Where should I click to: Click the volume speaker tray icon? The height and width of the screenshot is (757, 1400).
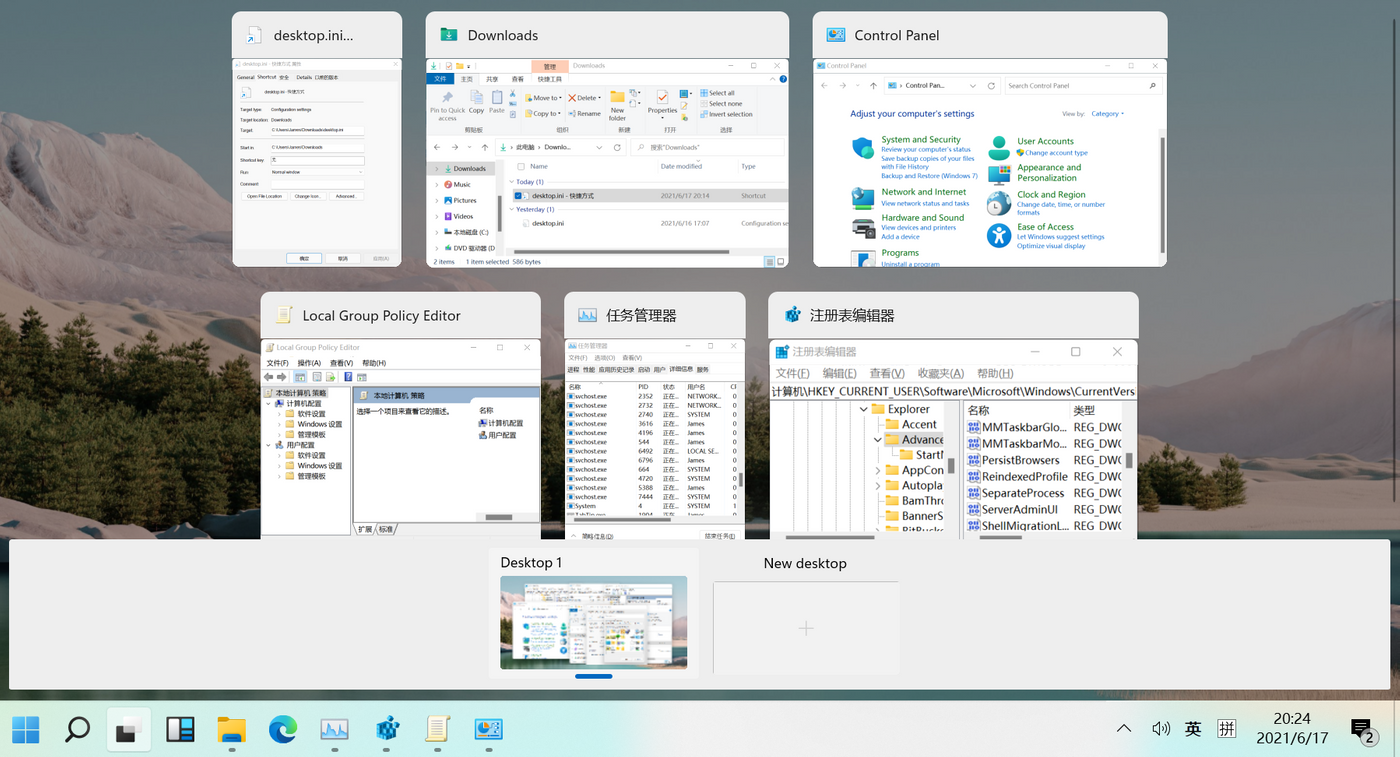(1160, 729)
